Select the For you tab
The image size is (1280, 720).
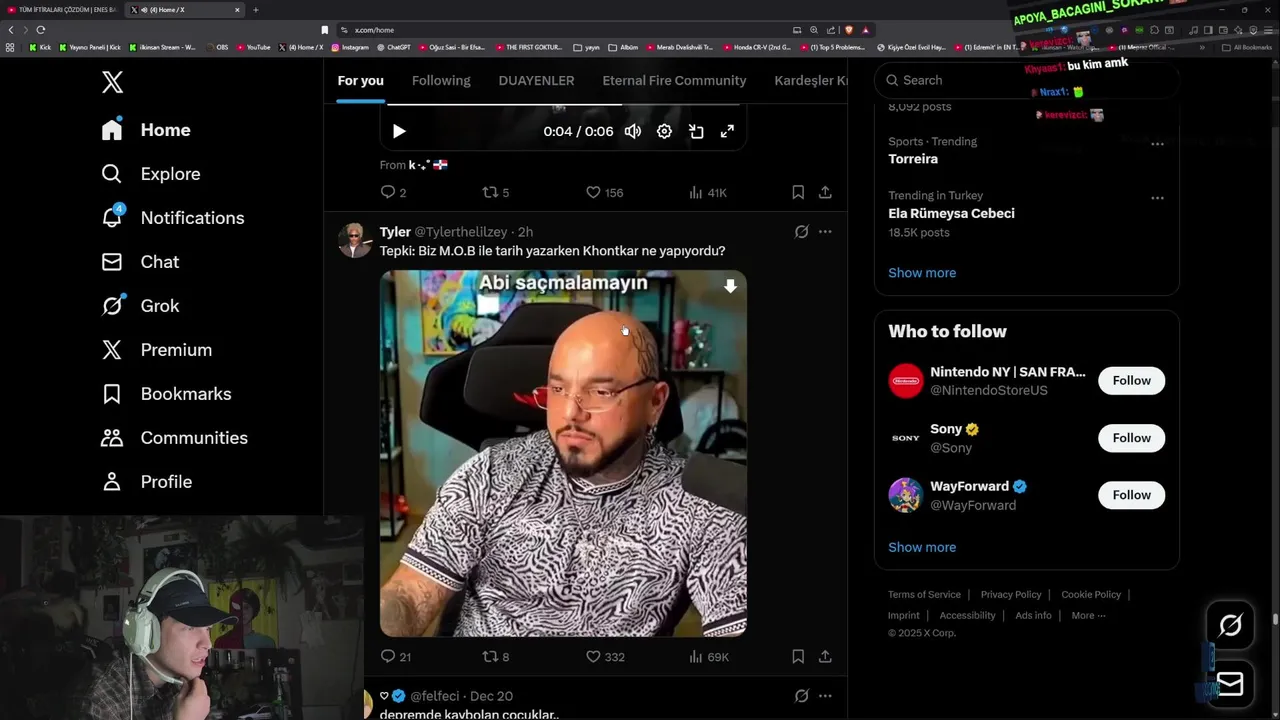click(360, 80)
